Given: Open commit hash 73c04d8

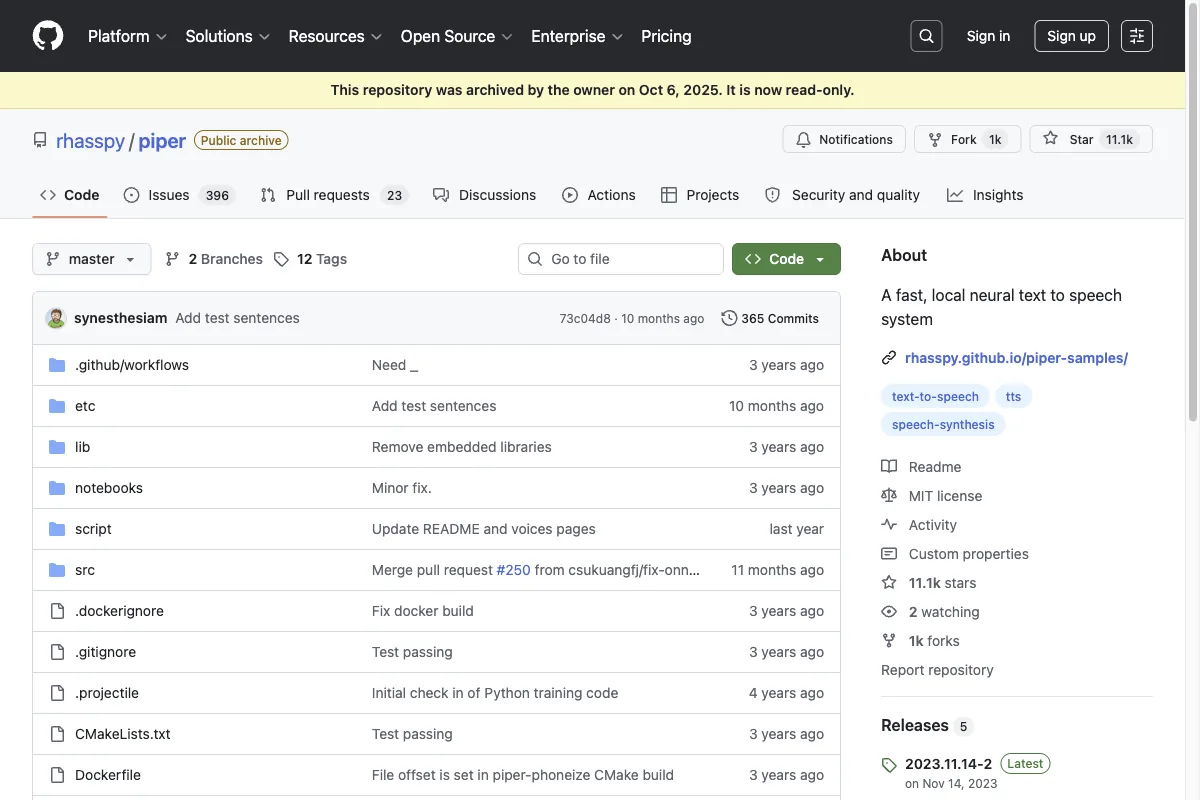Looking at the screenshot, I should click(585, 319).
